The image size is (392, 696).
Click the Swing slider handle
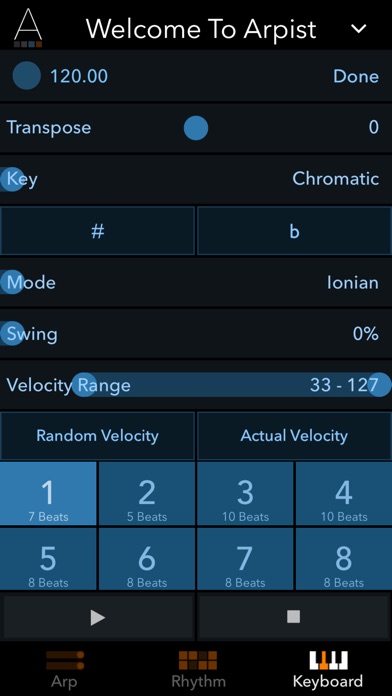tap(12, 333)
